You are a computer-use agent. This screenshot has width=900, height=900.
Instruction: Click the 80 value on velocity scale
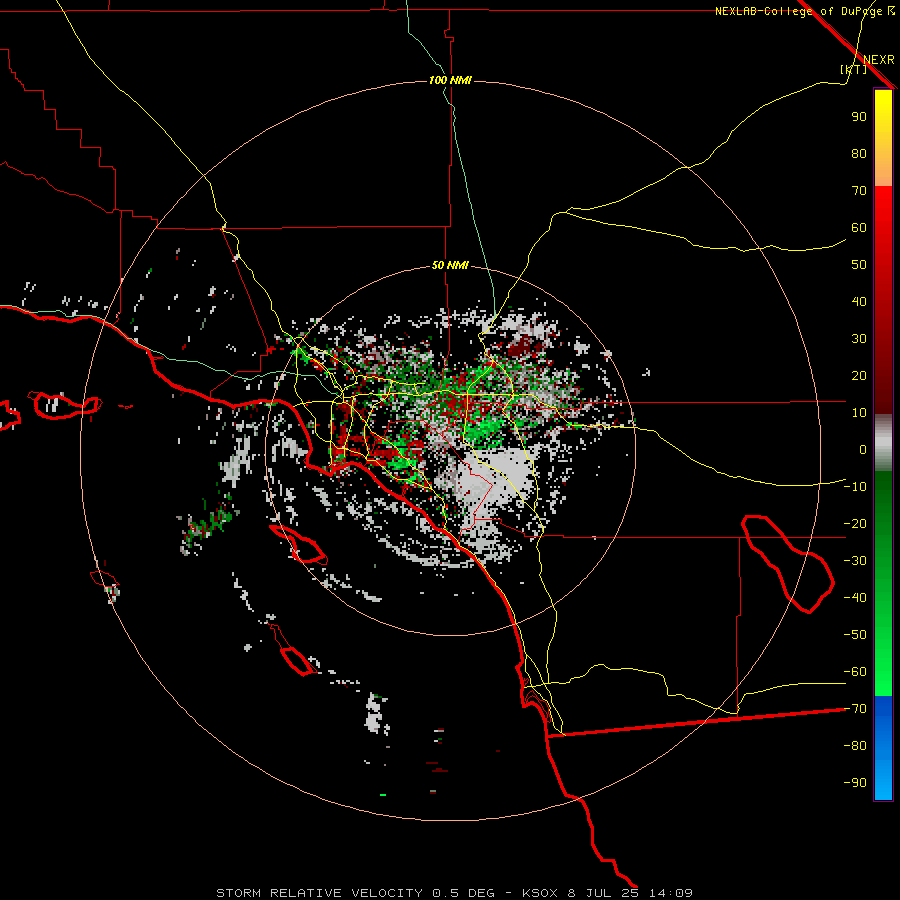pyautogui.click(x=859, y=154)
